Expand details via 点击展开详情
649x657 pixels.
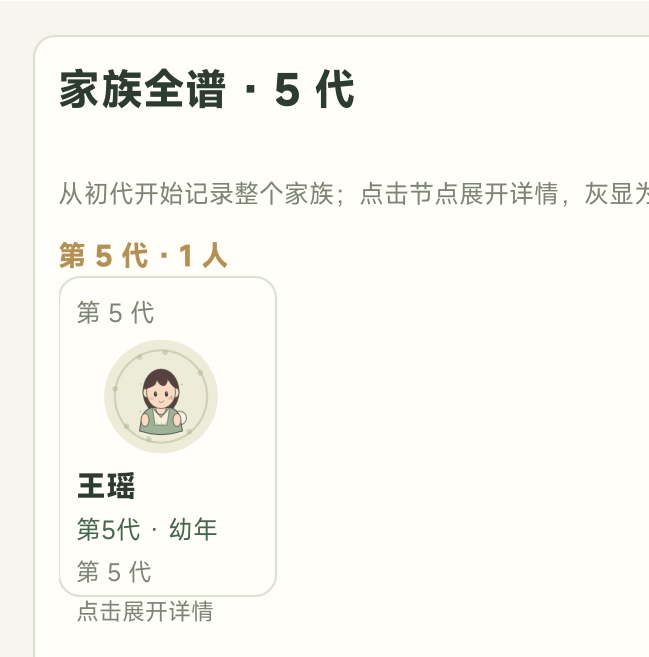click(x=145, y=611)
